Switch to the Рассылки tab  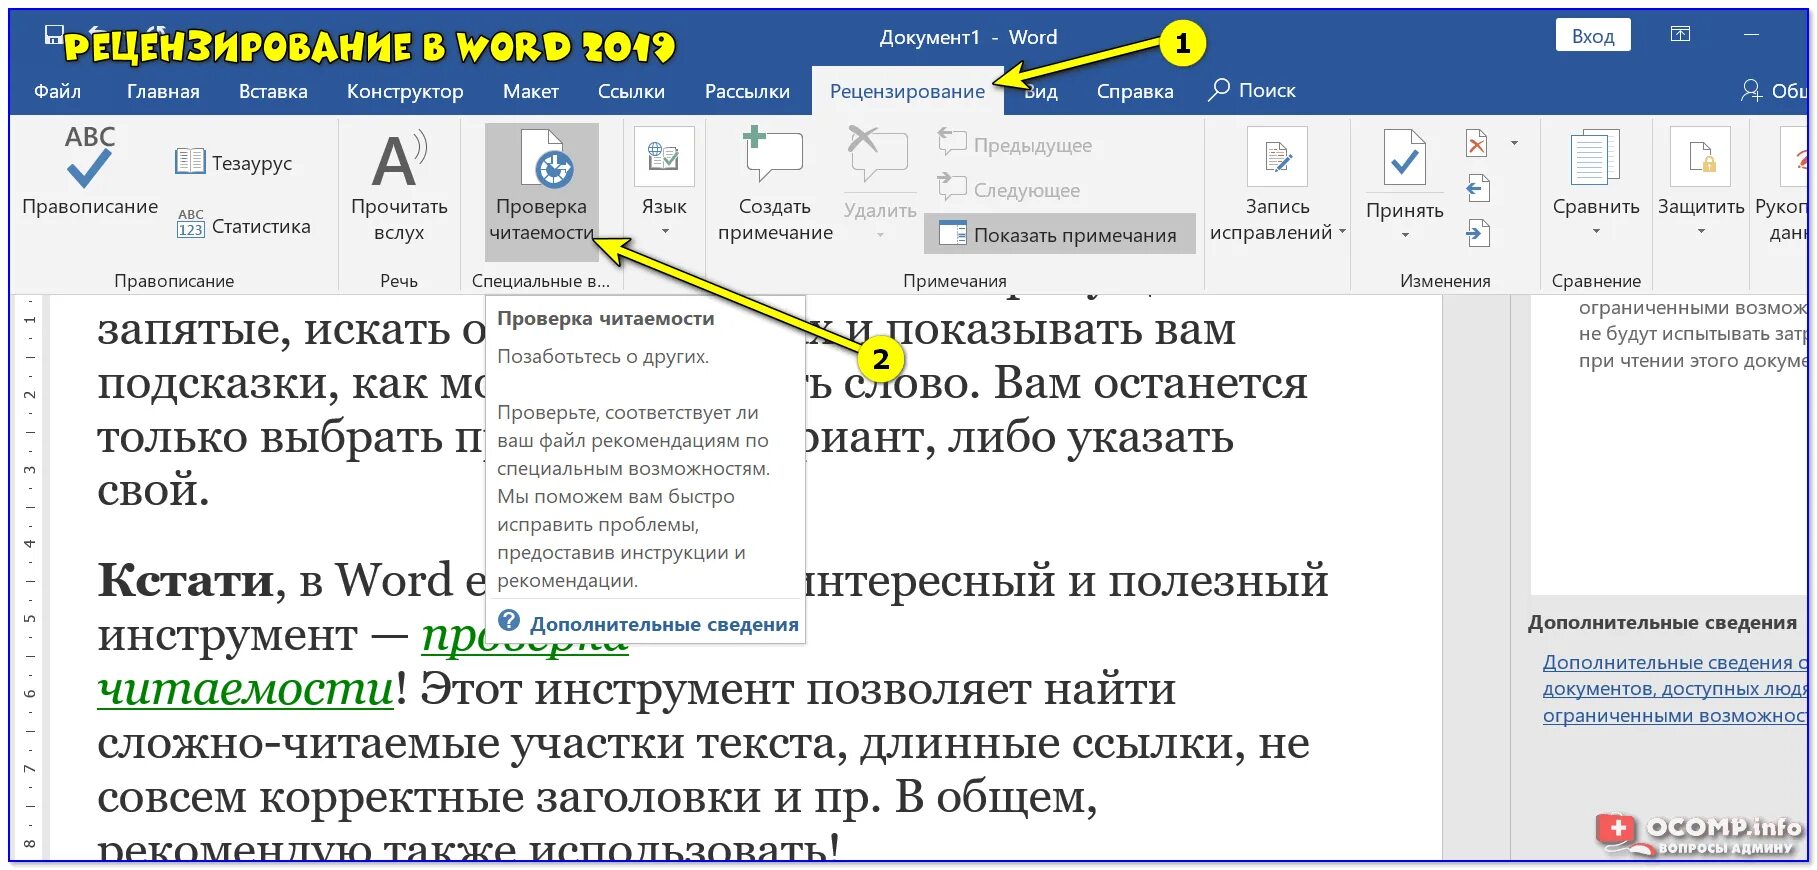tap(747, 91)
